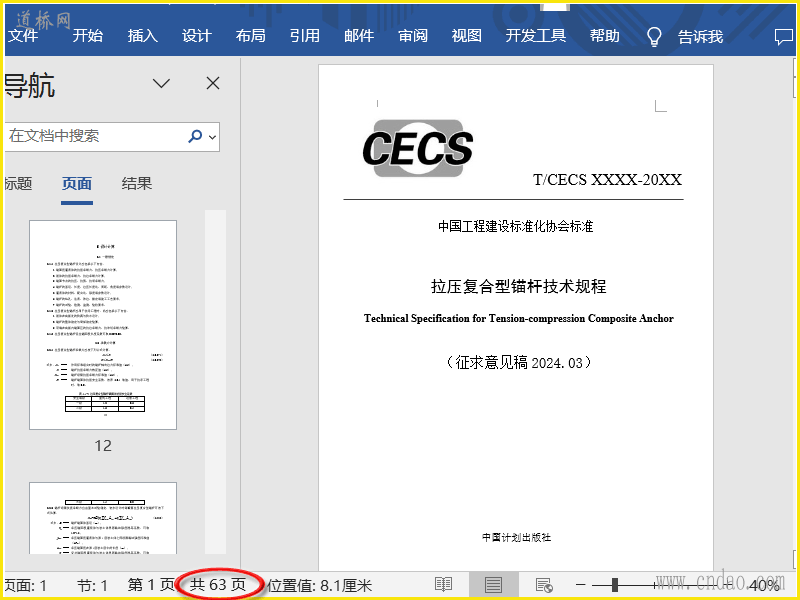800x600 pixels.
Task: Click the magnifier search icon
Action: (195, 136)
